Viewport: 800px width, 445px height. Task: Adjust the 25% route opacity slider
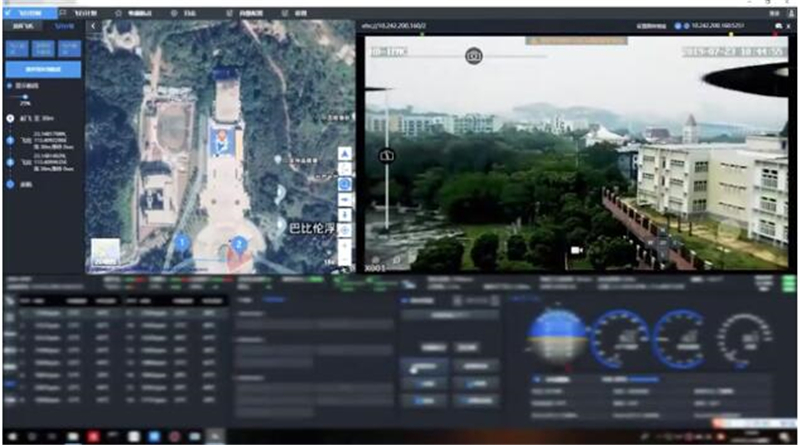click(x=25, y=97)
